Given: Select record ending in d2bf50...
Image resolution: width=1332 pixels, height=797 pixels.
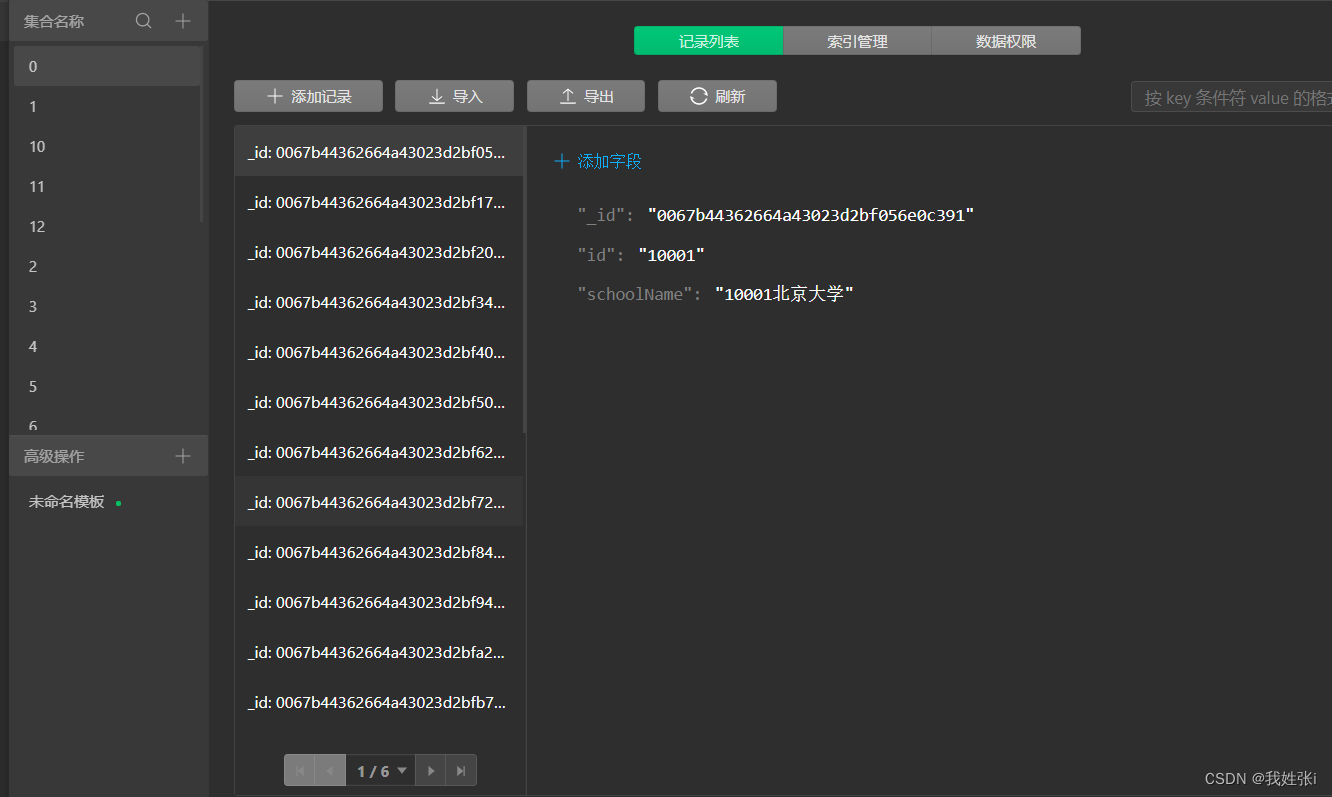Looking at the screenshot, I should (x=378, y=402).
